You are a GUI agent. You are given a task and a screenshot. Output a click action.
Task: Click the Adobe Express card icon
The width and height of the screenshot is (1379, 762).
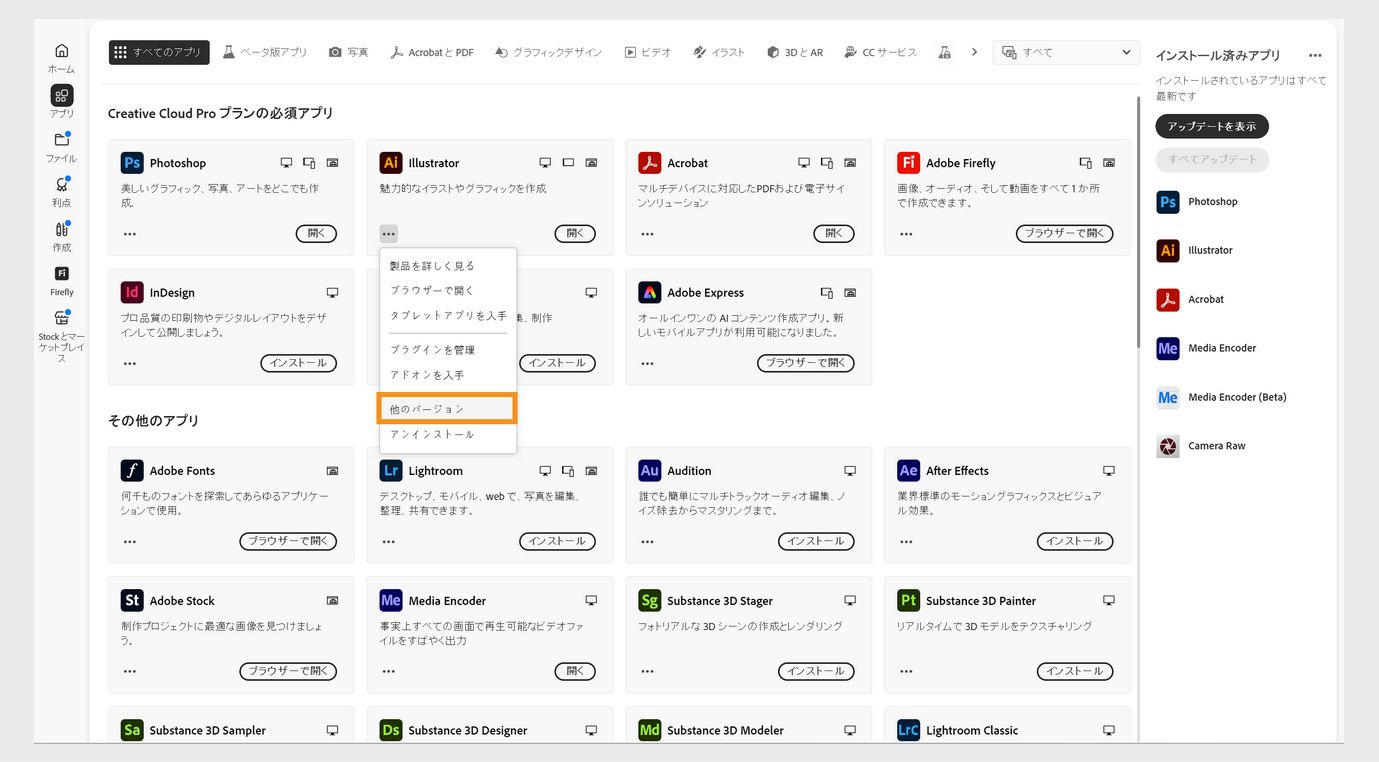pyautogui.click(x=650, y=293)
